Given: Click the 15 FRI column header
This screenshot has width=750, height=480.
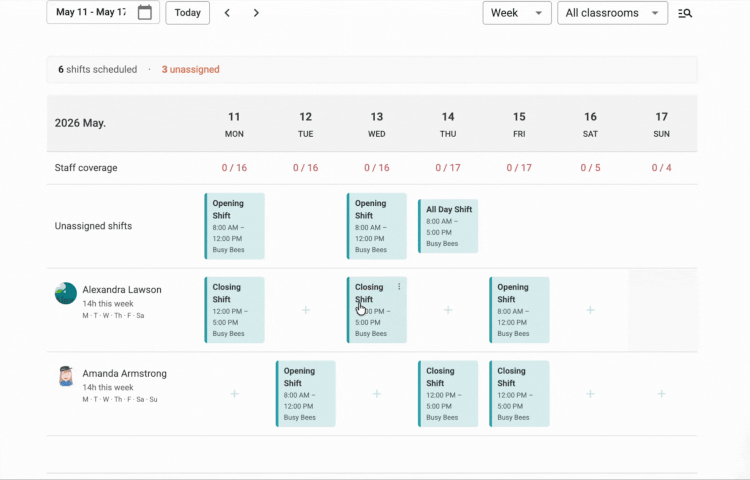Looking at the screenshot, I should coord(519,124).
